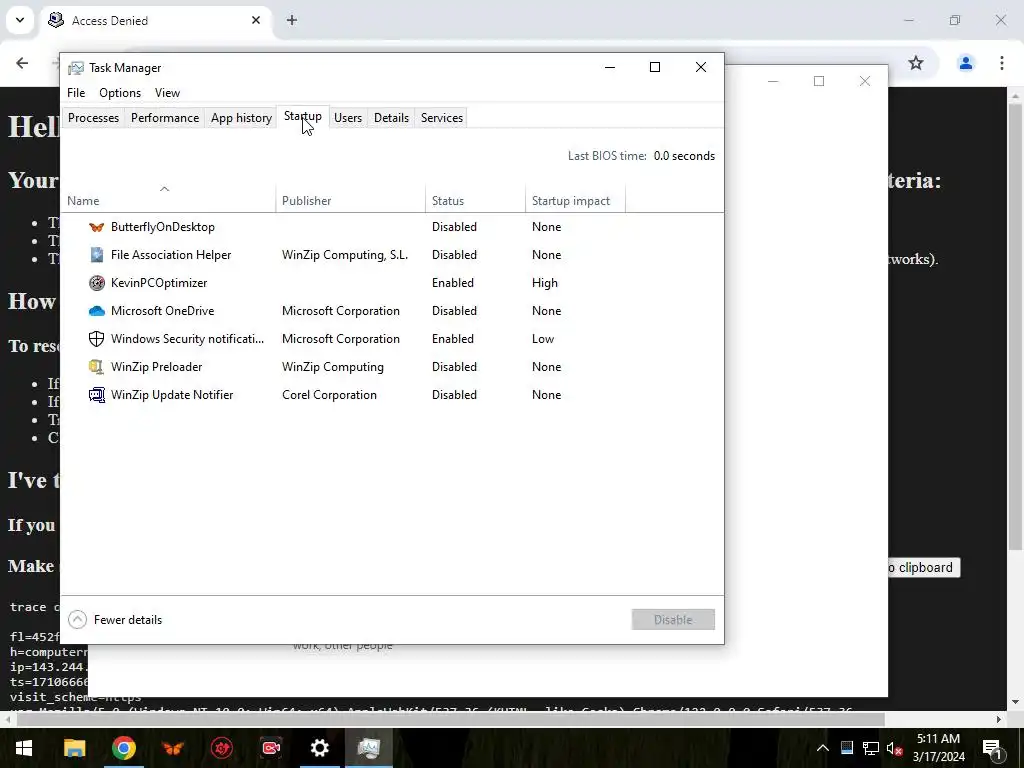Open a new Chrome tab
Image resolution: width=1024 pixels, height=768 pixels.
coord(292,20)
